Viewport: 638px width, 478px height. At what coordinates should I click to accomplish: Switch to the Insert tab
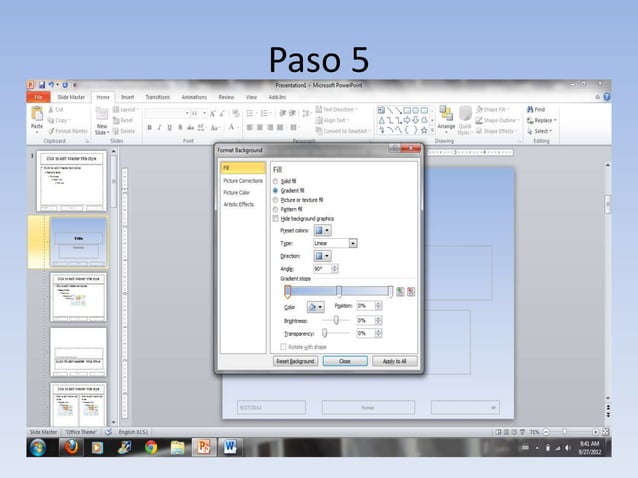pyautogui.click(x=127, y=97)
